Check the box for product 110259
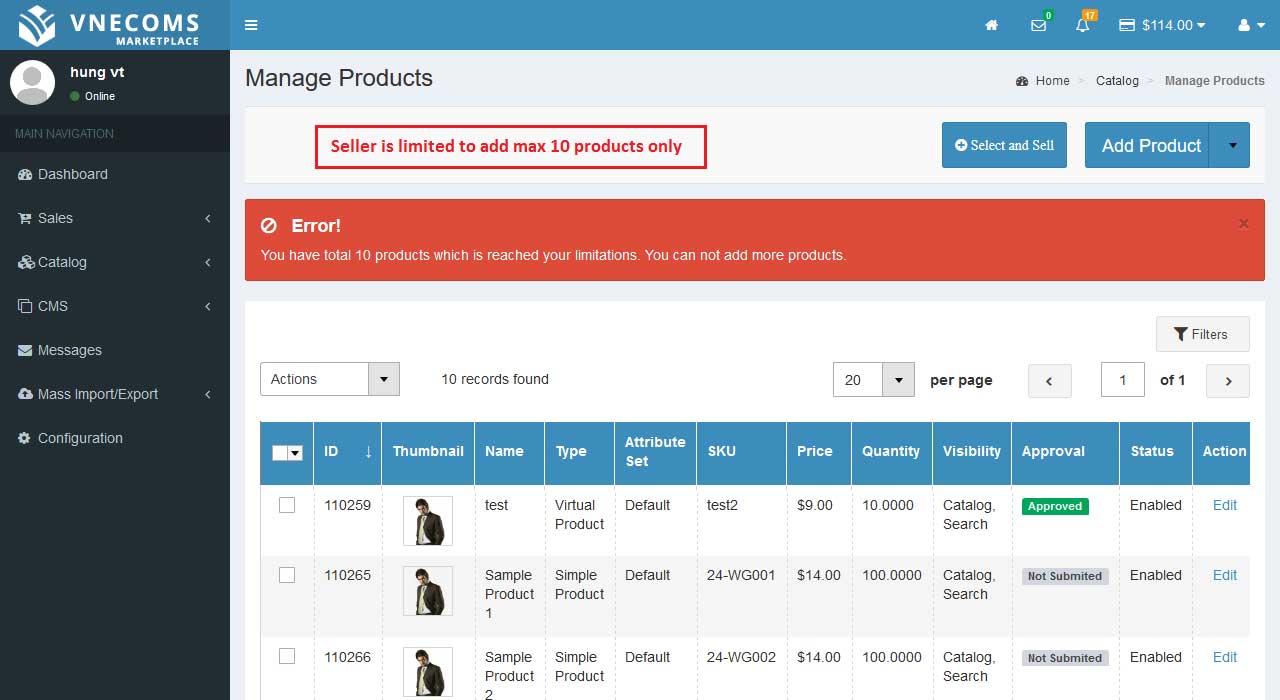Screen dimensions: 1280x700 tap(287, 505)
